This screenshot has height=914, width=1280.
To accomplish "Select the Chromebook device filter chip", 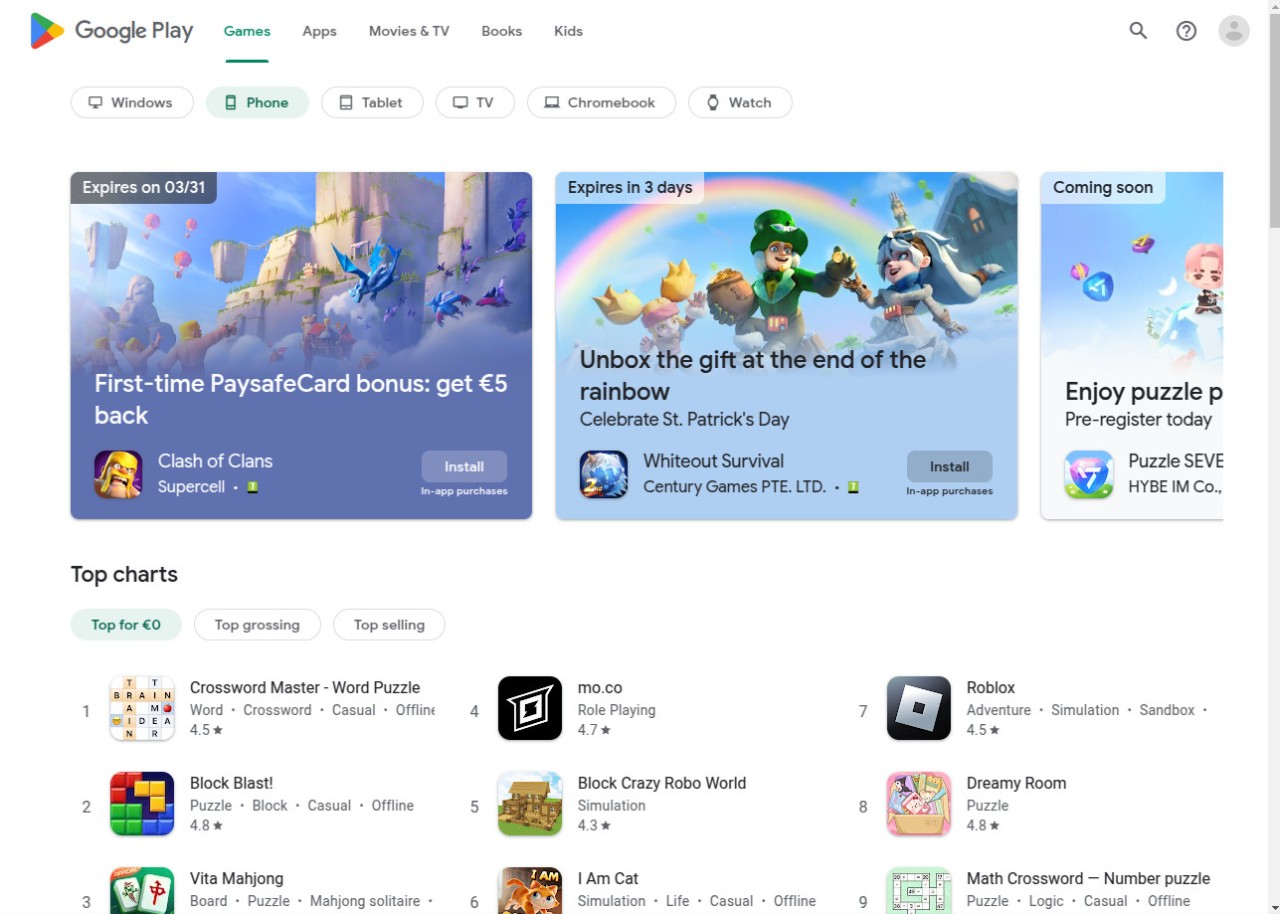I will pyautogui.click(x=601, y=102).
